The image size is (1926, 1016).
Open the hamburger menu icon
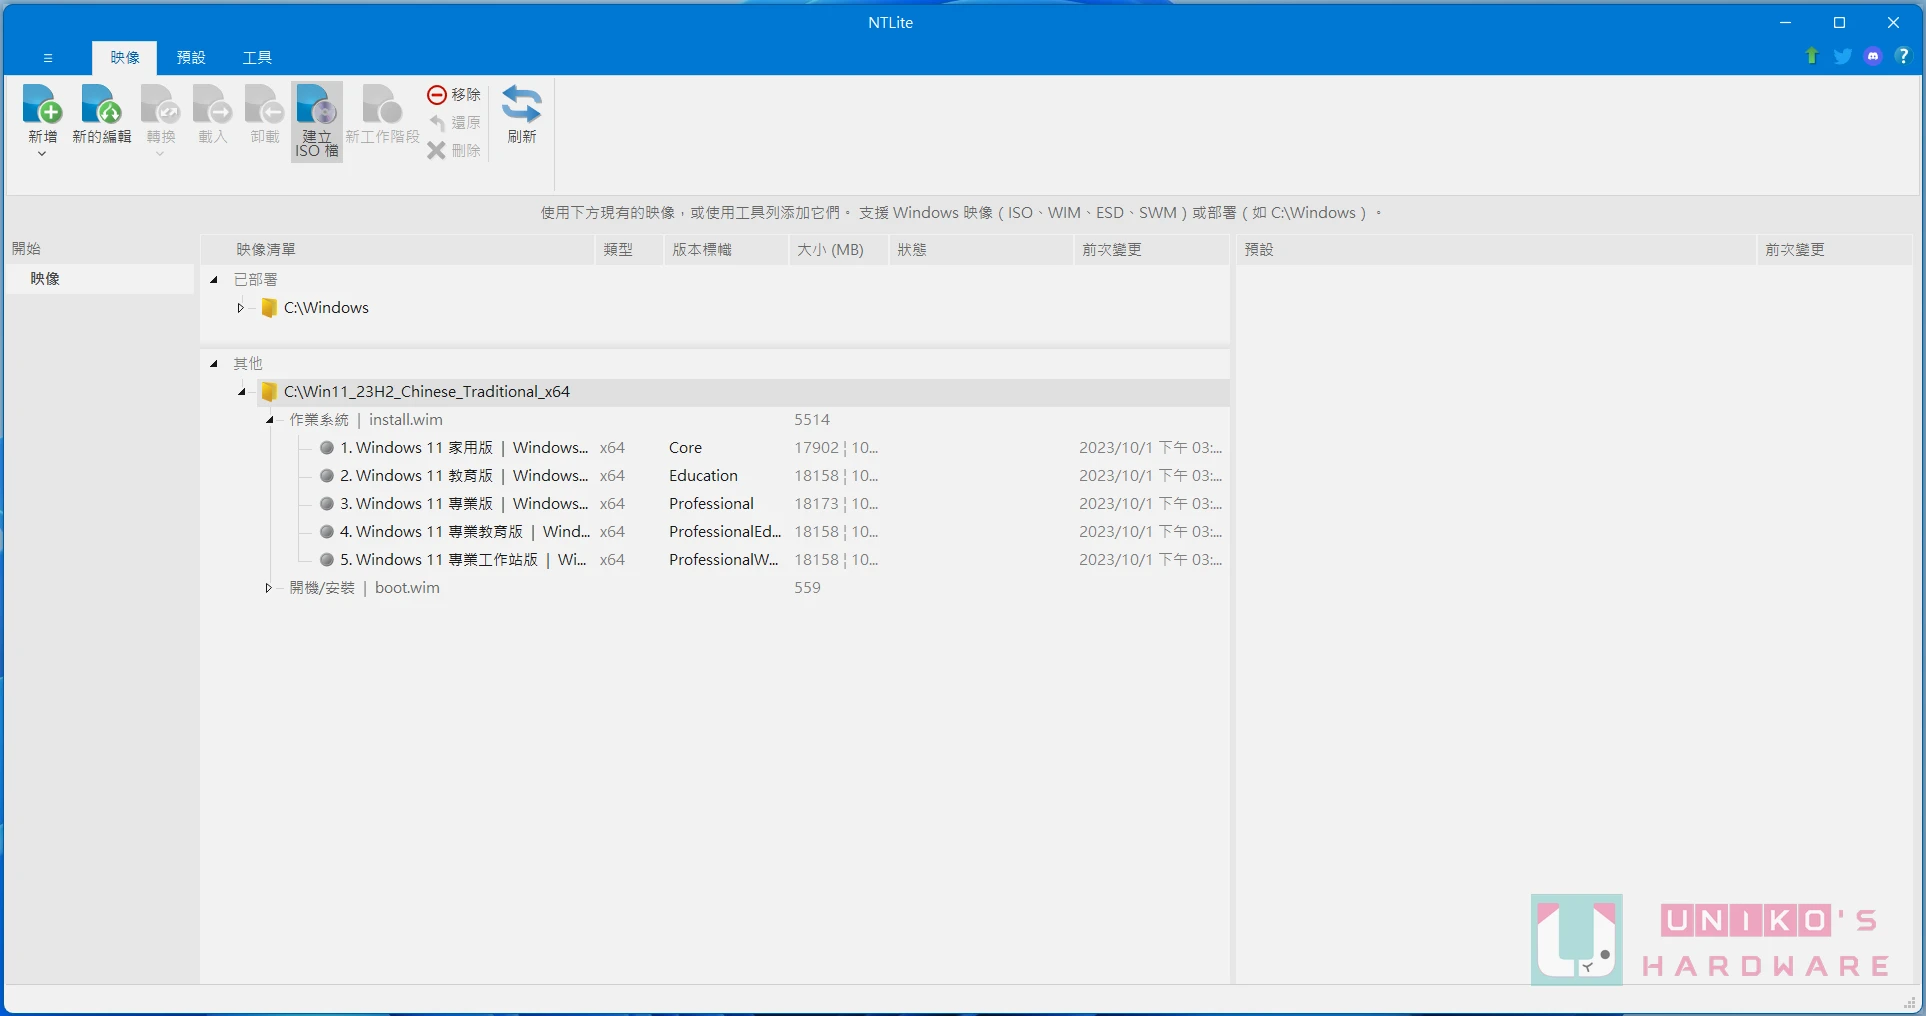[48, 58]
